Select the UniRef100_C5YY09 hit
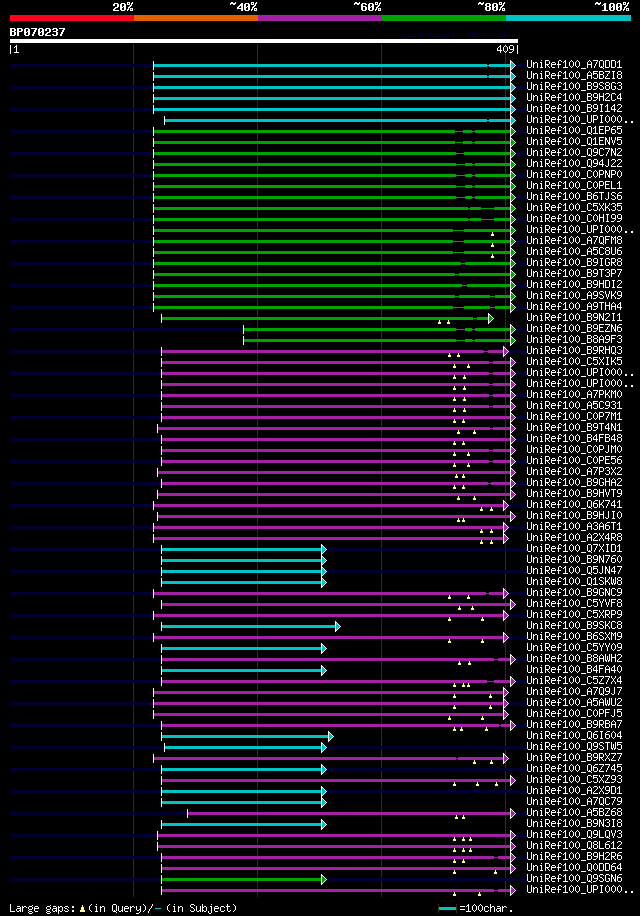Screen dimensions: 640x916 [x=574, y=648]
